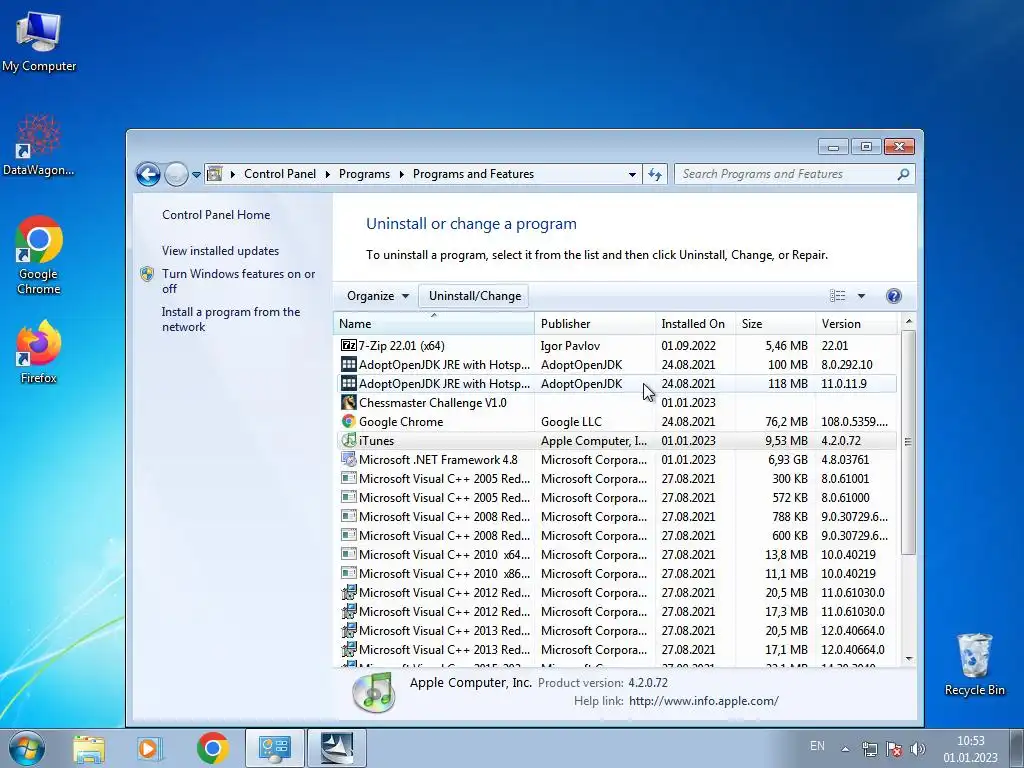
Task: Sort by Publisher column header
Action: coord(594,323)
